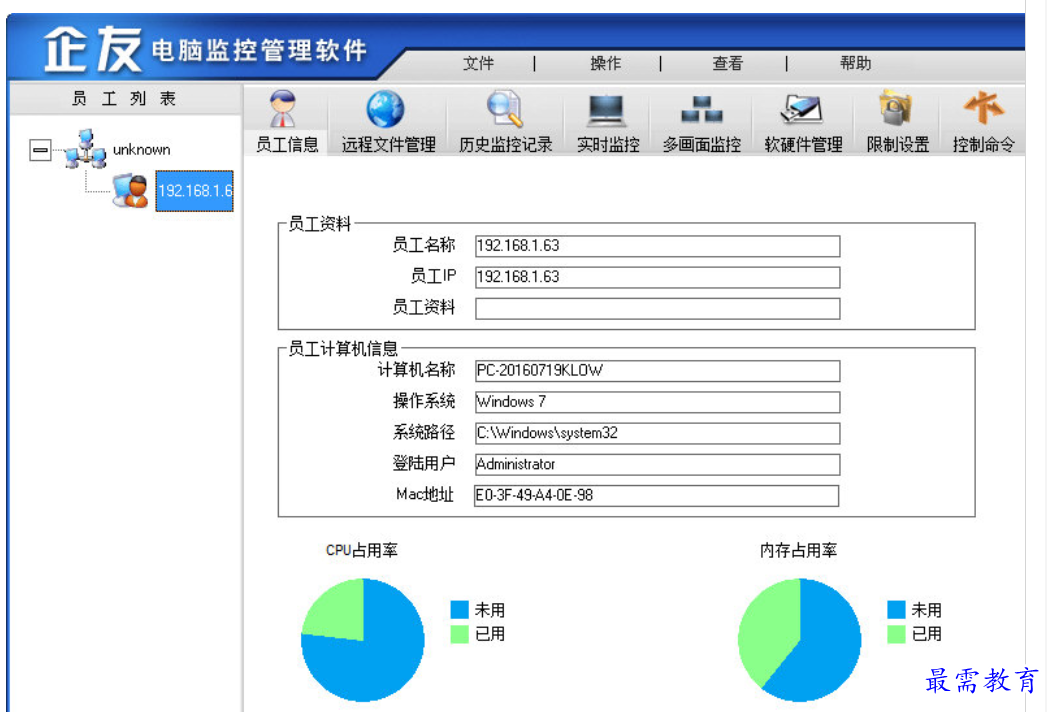Click the CPU占用率 pie chart
The height and width of the screenshot is (712, 1047).
363,640
